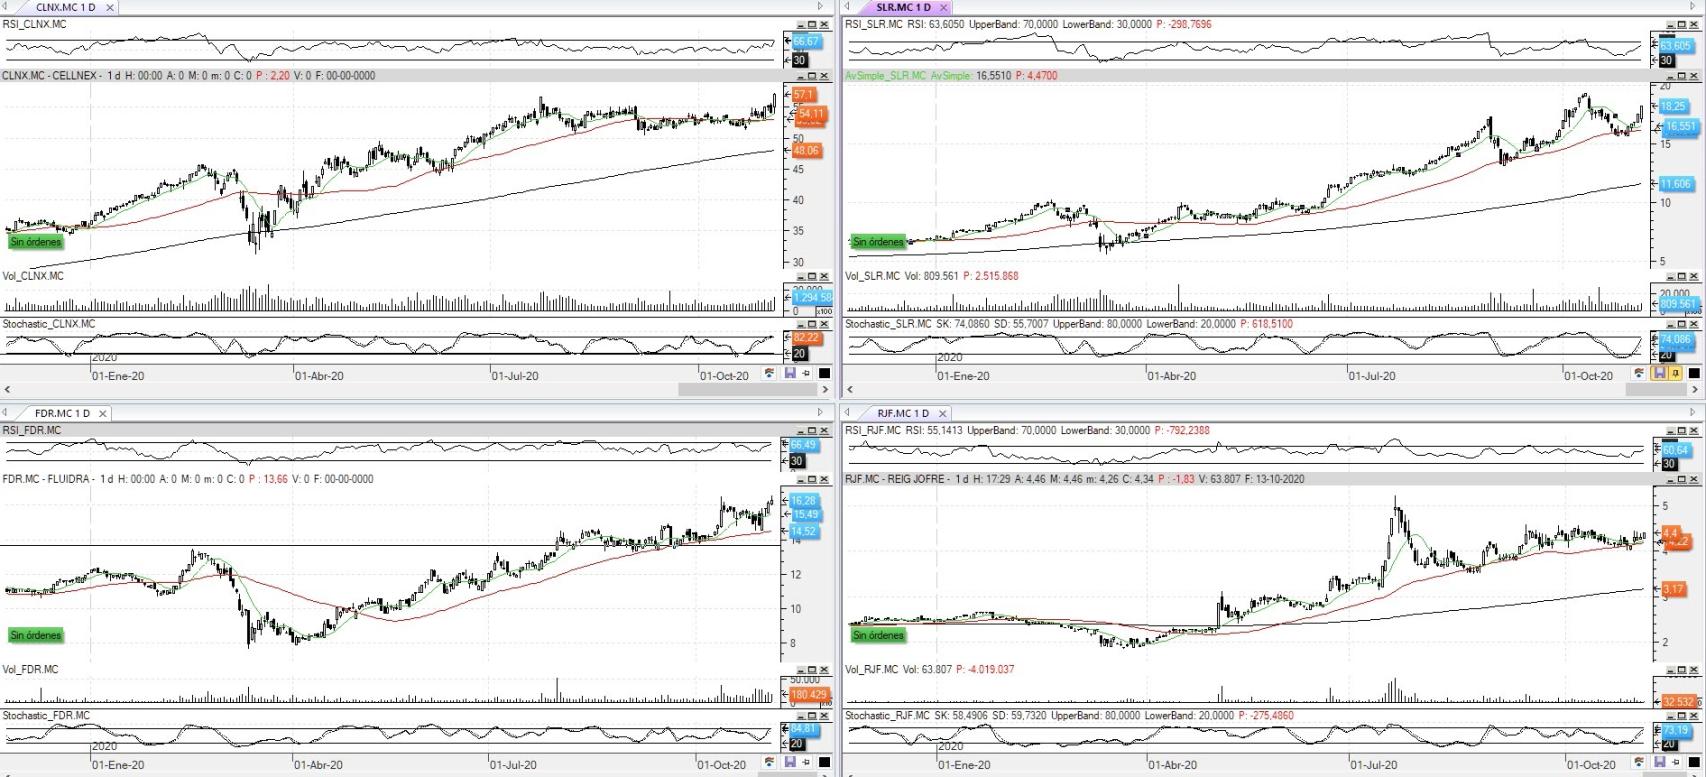This screenshot has width=1706, height=777.
Task: Close the FDR.MC 1 D tab
Action: [x=103, y=413]
